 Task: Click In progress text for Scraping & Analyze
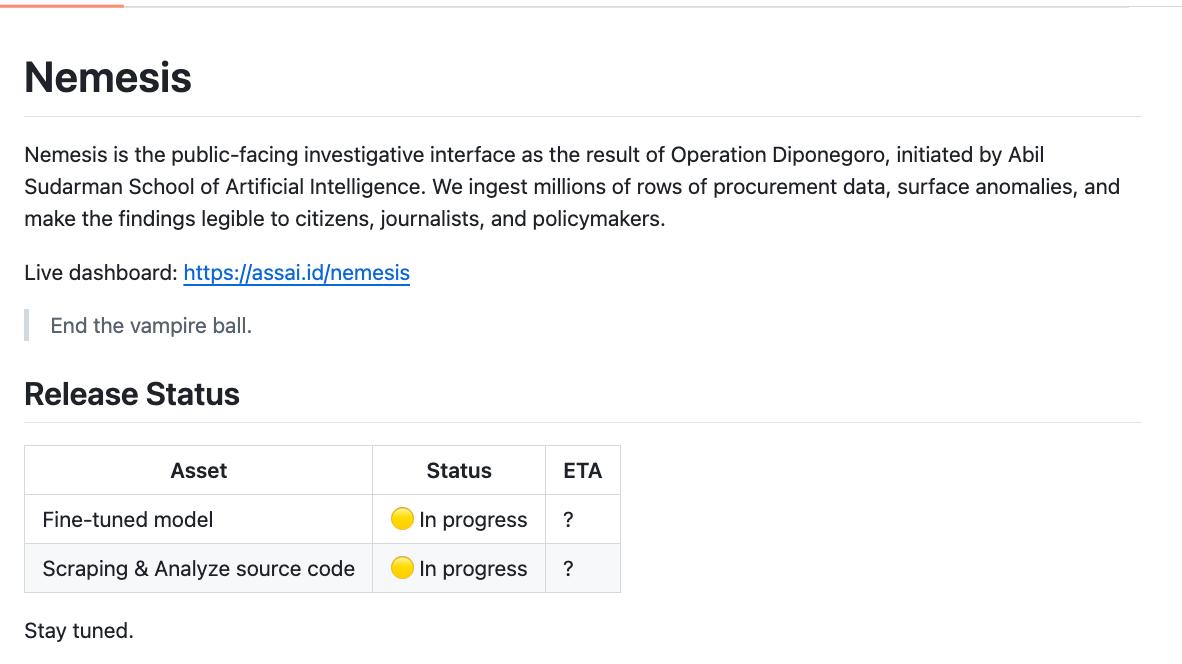(473, 569)
